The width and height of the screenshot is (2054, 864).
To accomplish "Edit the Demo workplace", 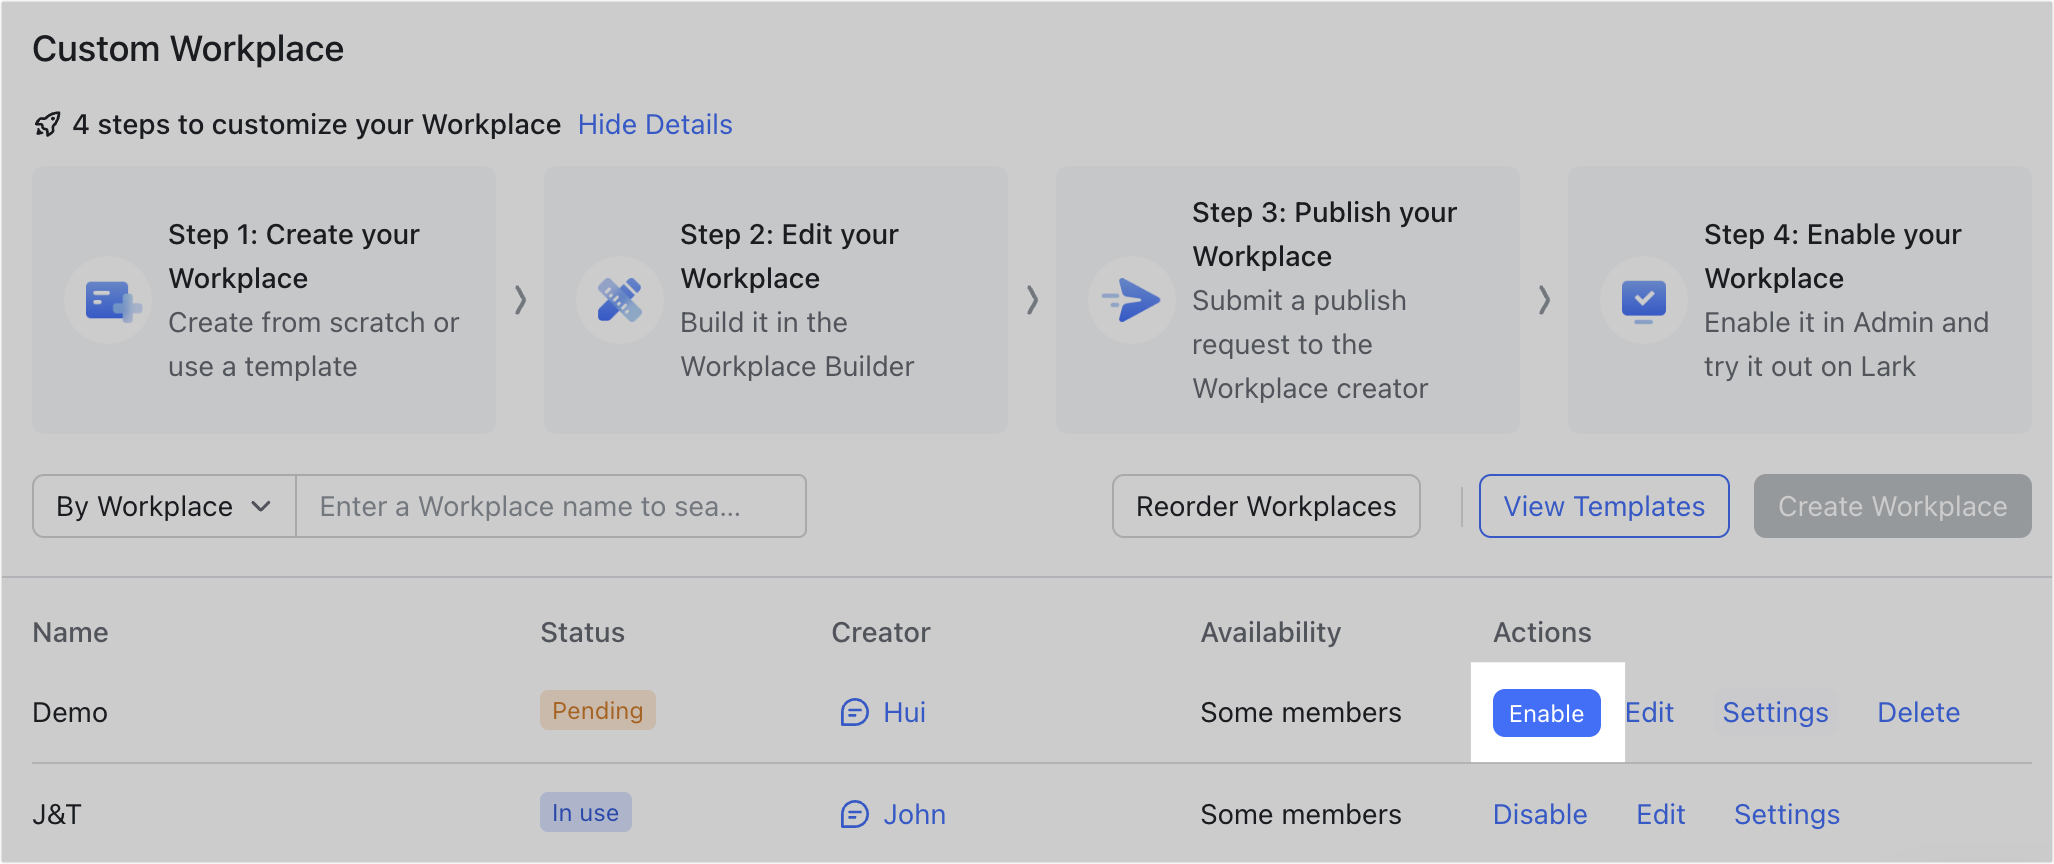I will click(1649, 712).
